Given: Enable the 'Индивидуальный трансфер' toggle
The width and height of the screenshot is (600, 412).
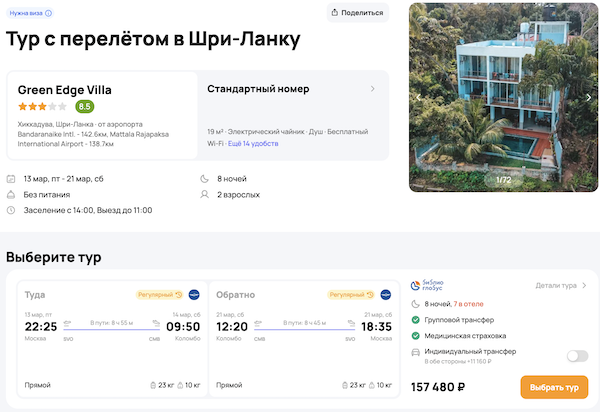Looking at the screenshot, I should pyautogui.click(x=576, y=355).
